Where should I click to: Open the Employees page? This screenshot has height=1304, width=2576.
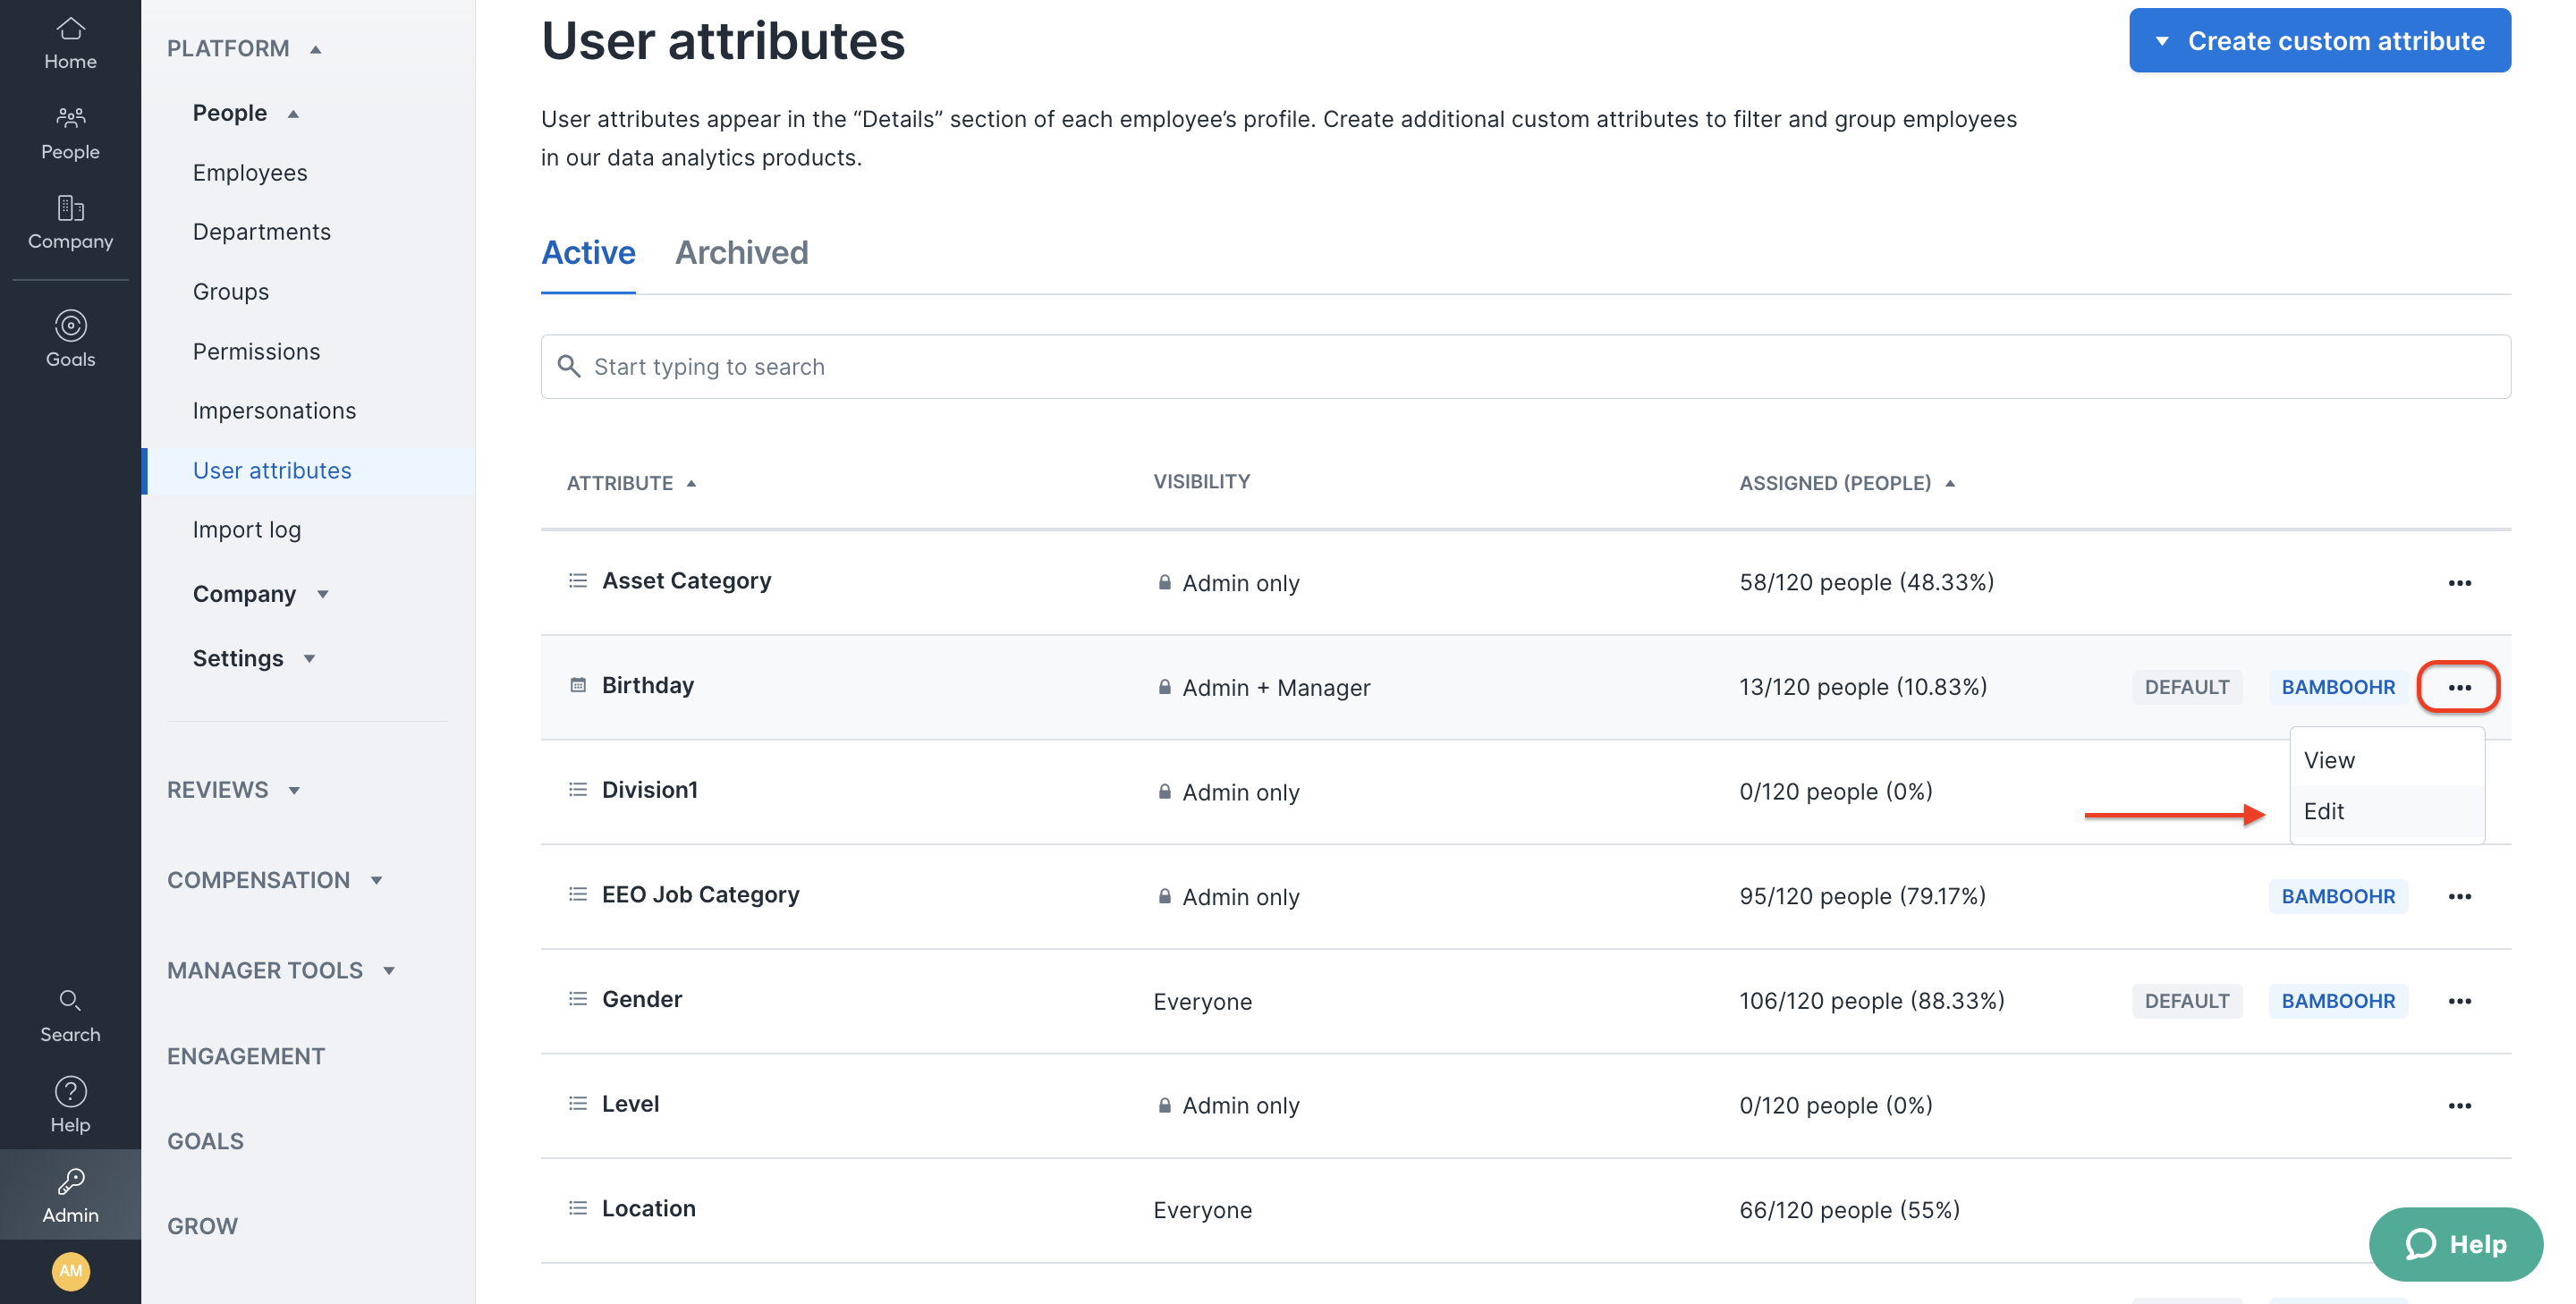coord(250,173)
